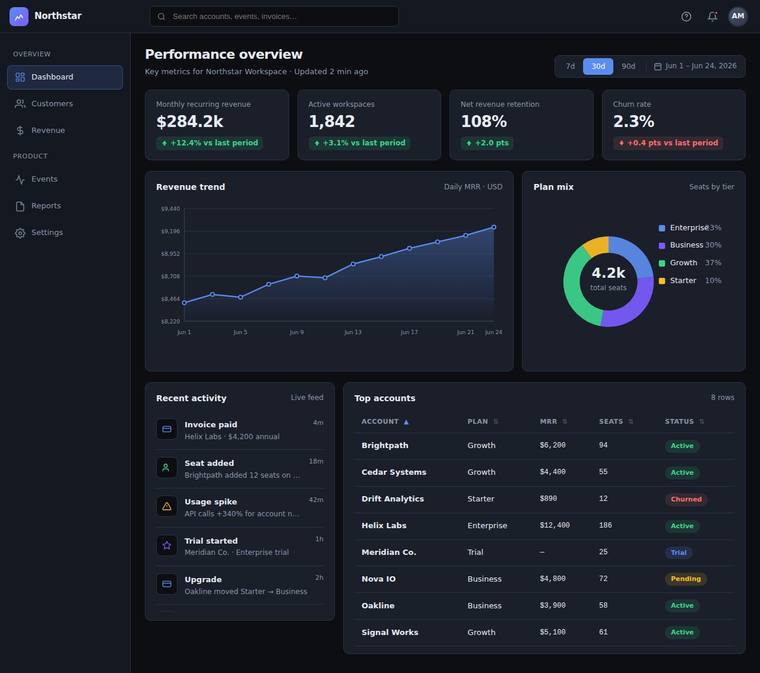The image size is (760, 673).
Task: Click the Reports document icon
Action: [20, 206]
